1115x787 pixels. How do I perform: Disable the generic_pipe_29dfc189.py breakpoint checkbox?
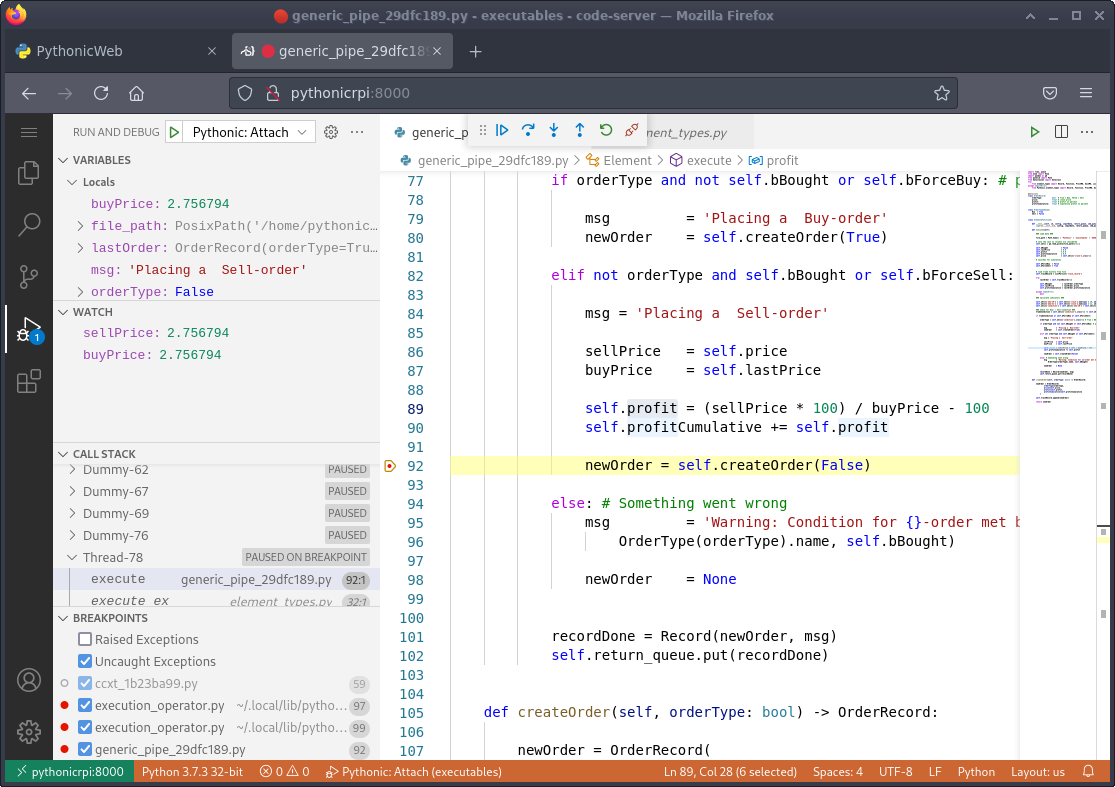coord(85,750)
